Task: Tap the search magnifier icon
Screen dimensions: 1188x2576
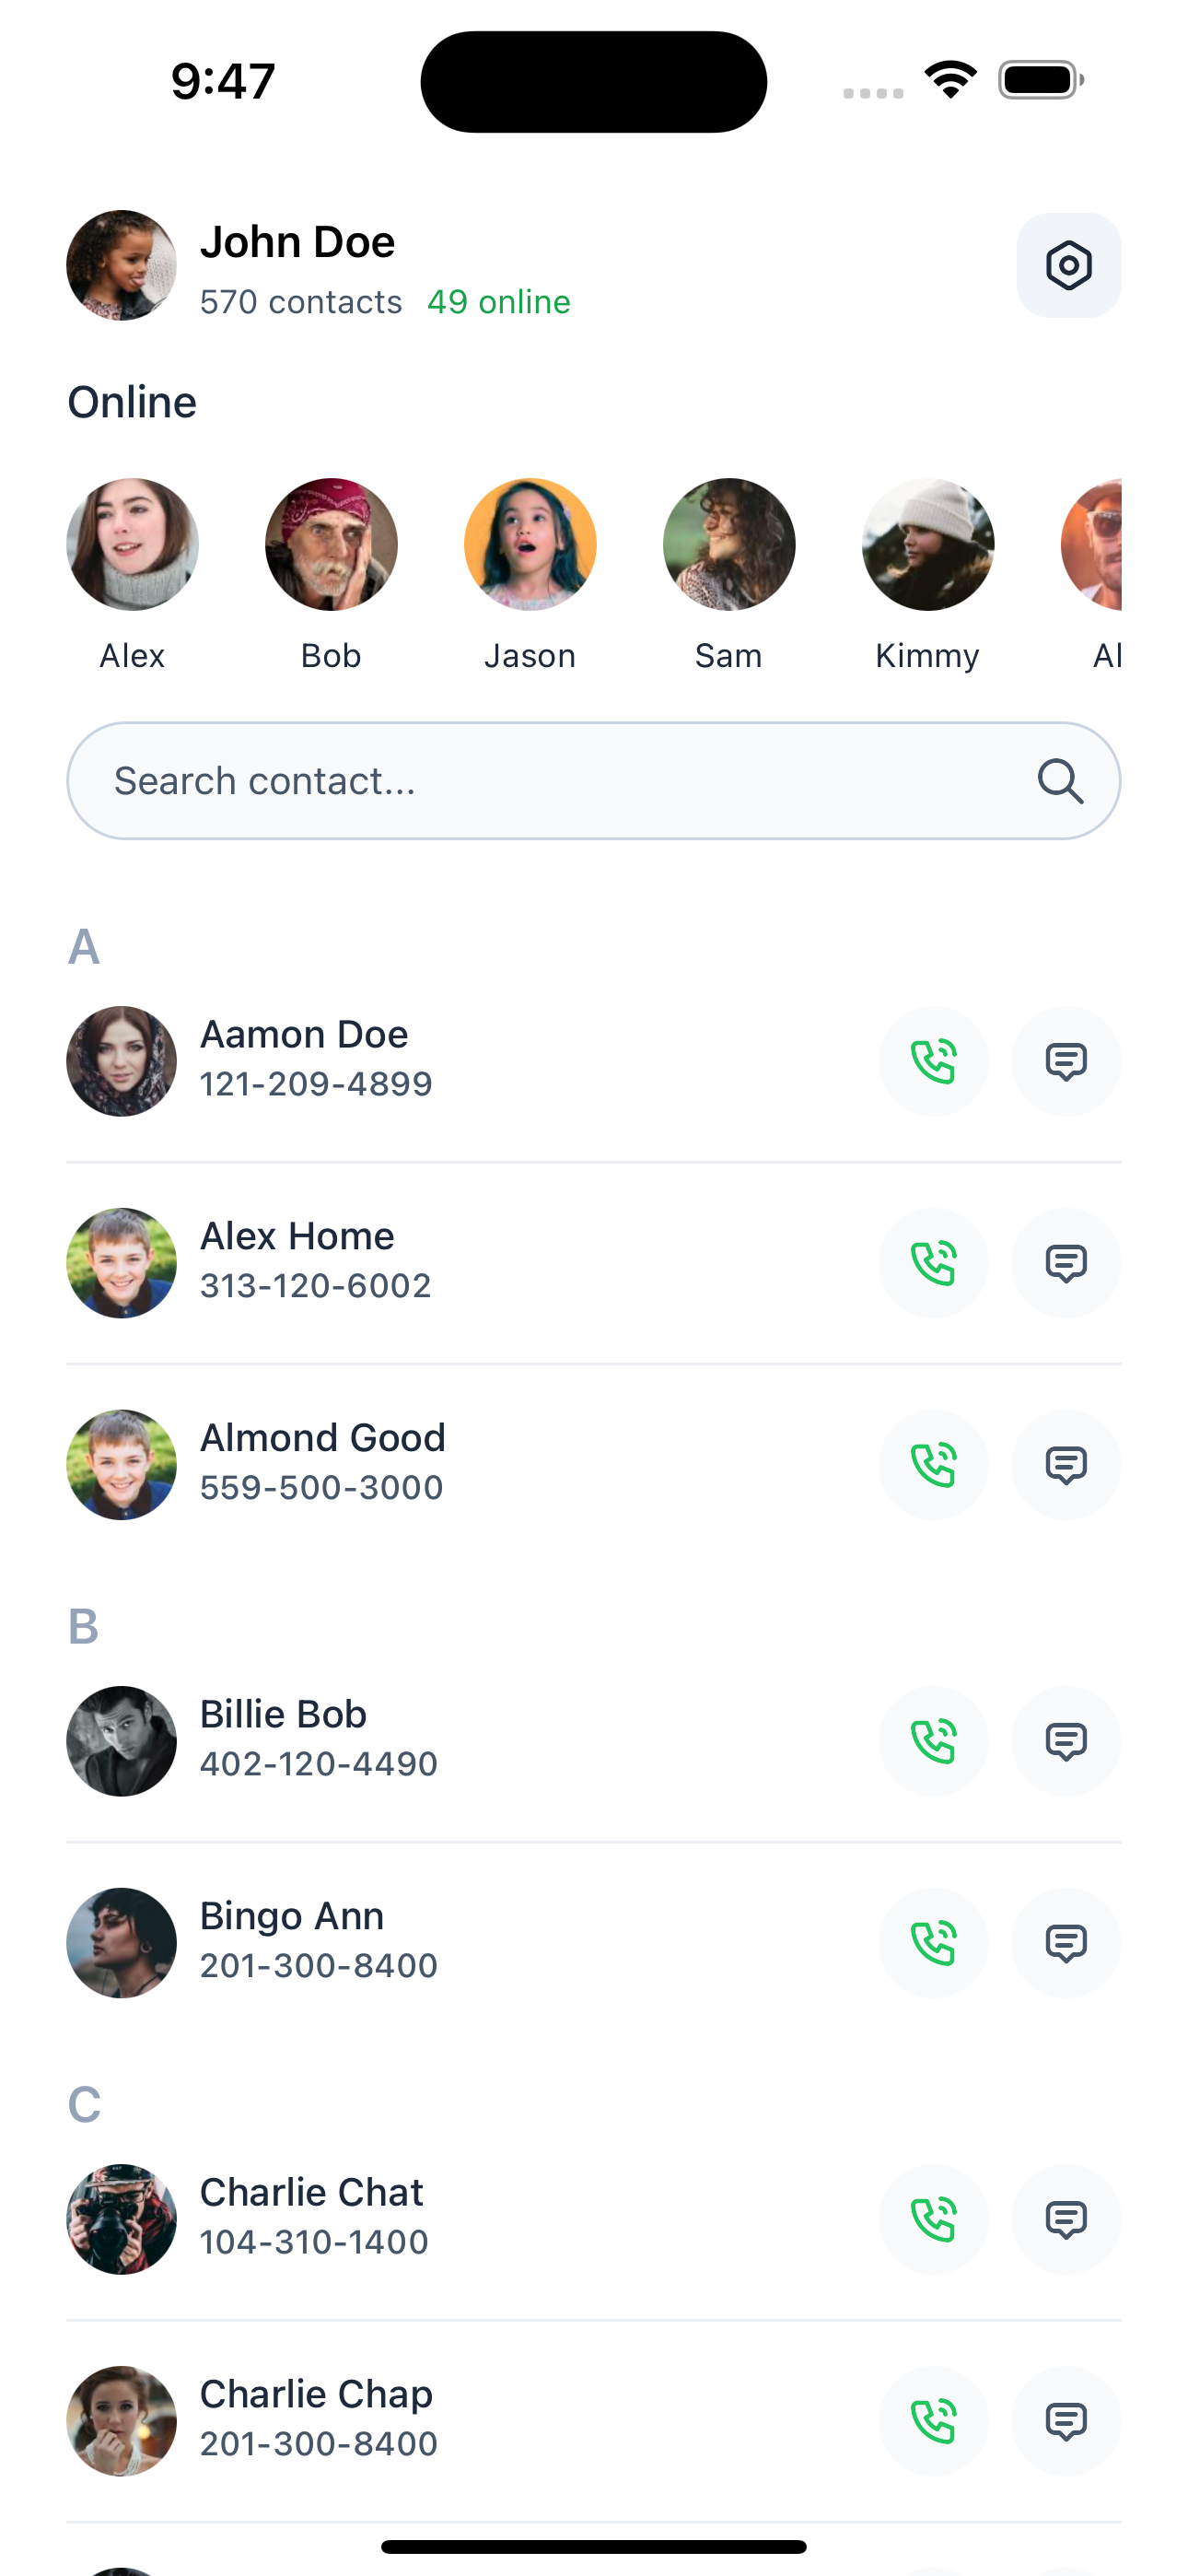Action: click(1060, 781)
